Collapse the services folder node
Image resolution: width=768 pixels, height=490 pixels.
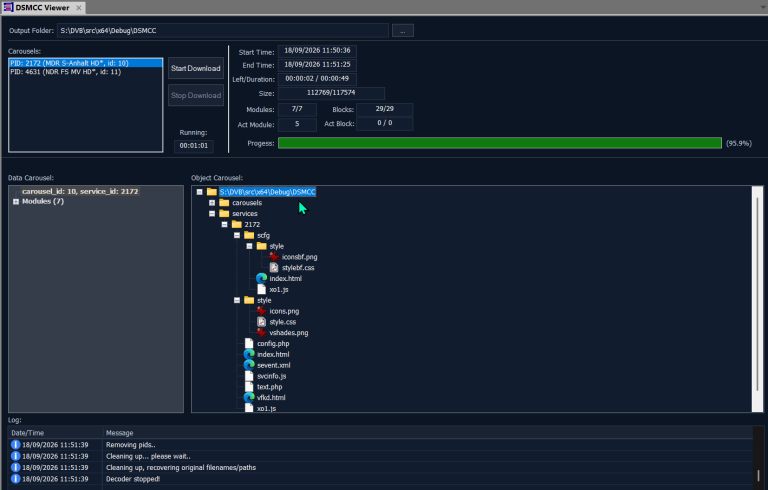click(x=212, y=213)
